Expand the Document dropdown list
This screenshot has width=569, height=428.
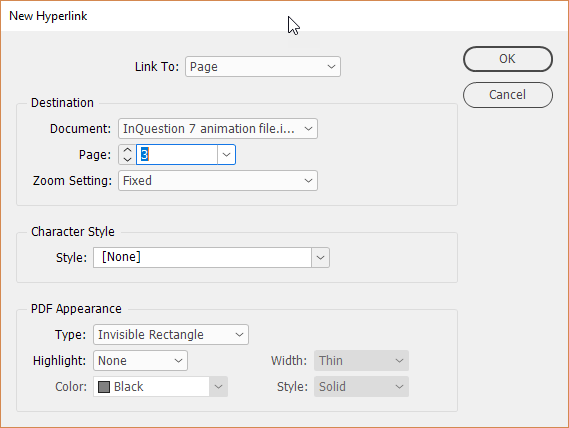(x=218, y=129)
